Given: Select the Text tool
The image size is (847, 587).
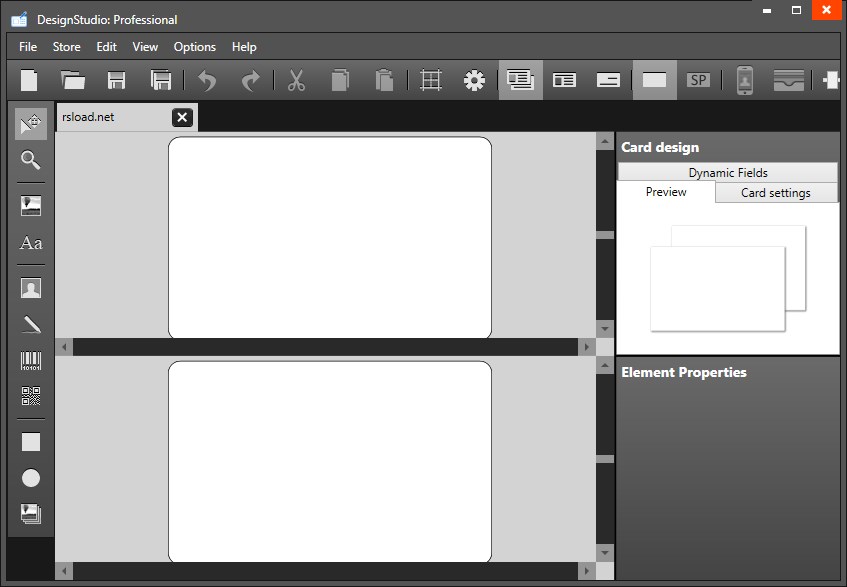Looking at the screenshot, I should coord(30,243).
